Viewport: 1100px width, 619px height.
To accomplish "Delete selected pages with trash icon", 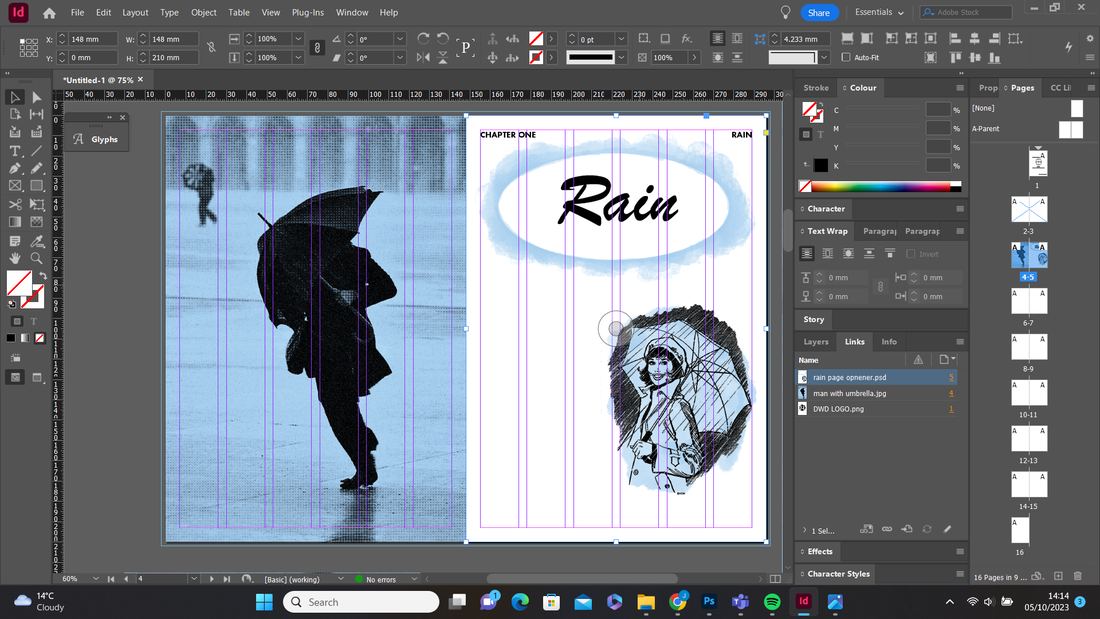I will pos(1078,576).
